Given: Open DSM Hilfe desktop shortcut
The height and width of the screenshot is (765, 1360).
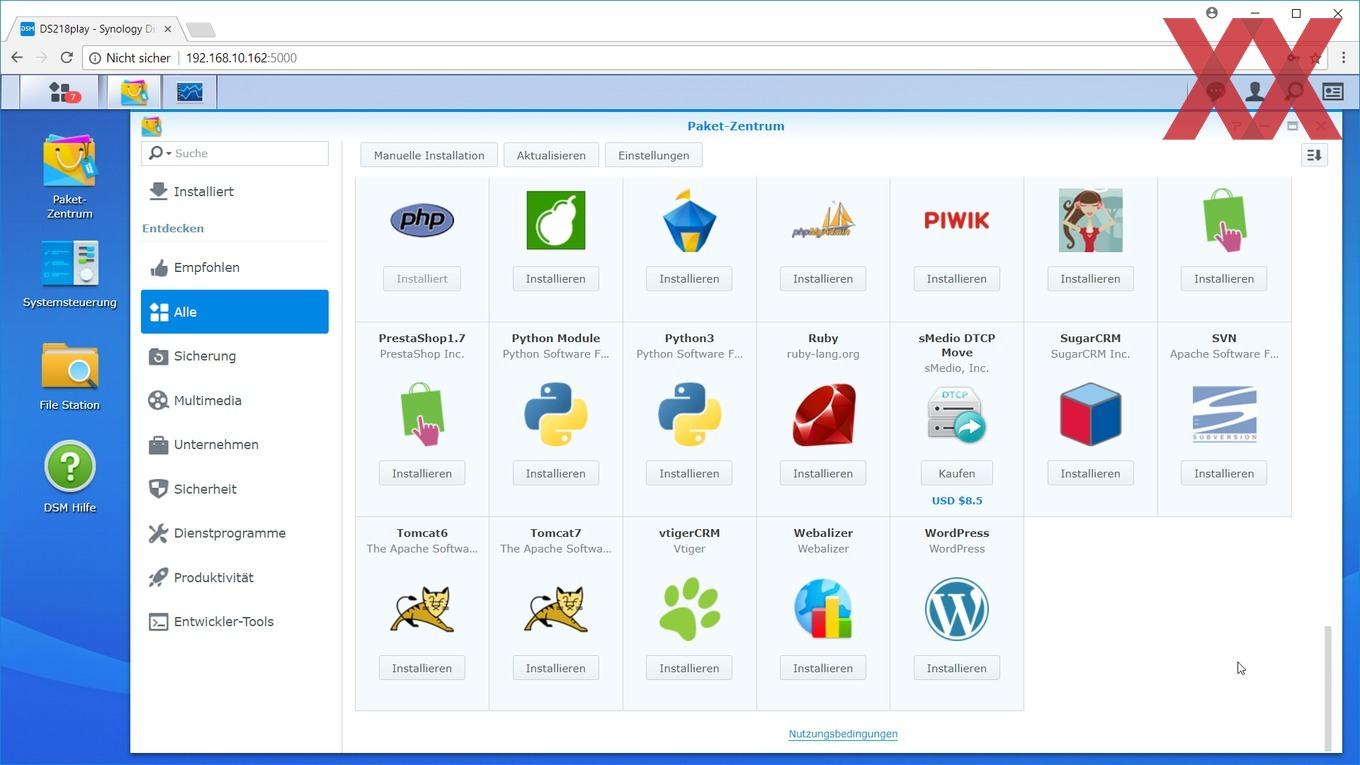Looking at the screenshot, I should 69,477.
